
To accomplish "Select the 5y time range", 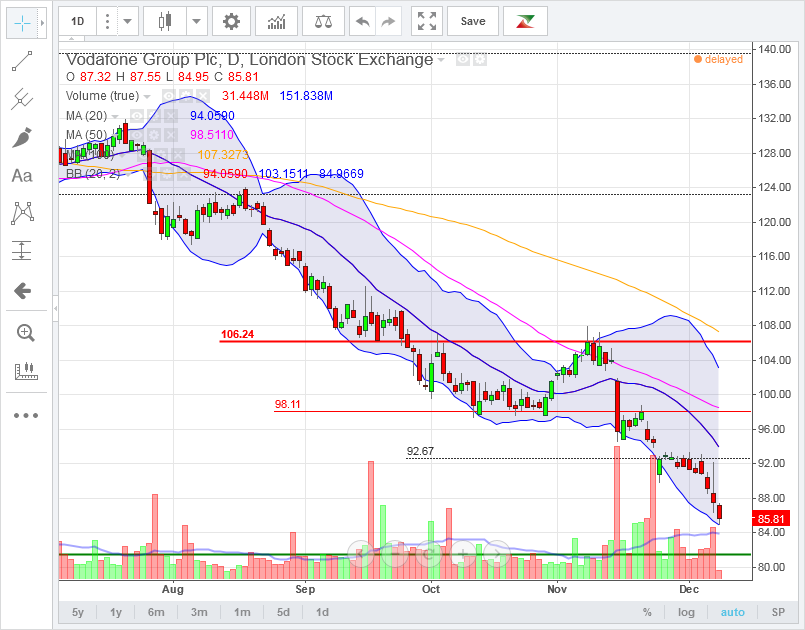I will 78,612.
